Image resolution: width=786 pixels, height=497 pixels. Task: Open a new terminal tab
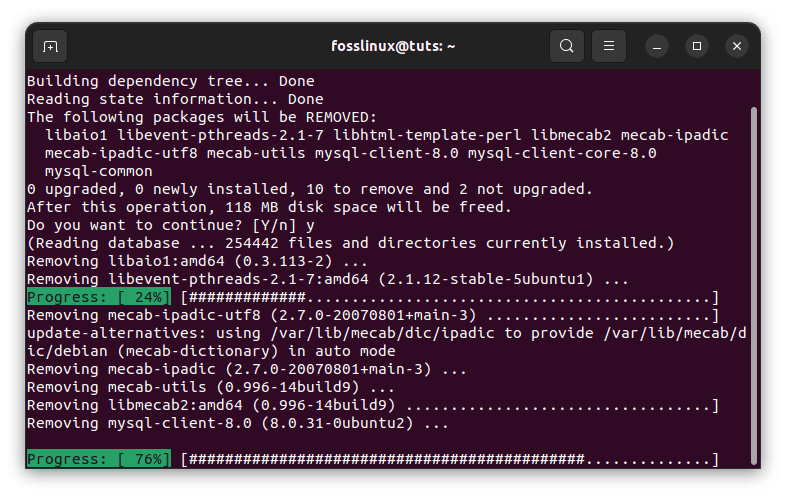(50, 46)
